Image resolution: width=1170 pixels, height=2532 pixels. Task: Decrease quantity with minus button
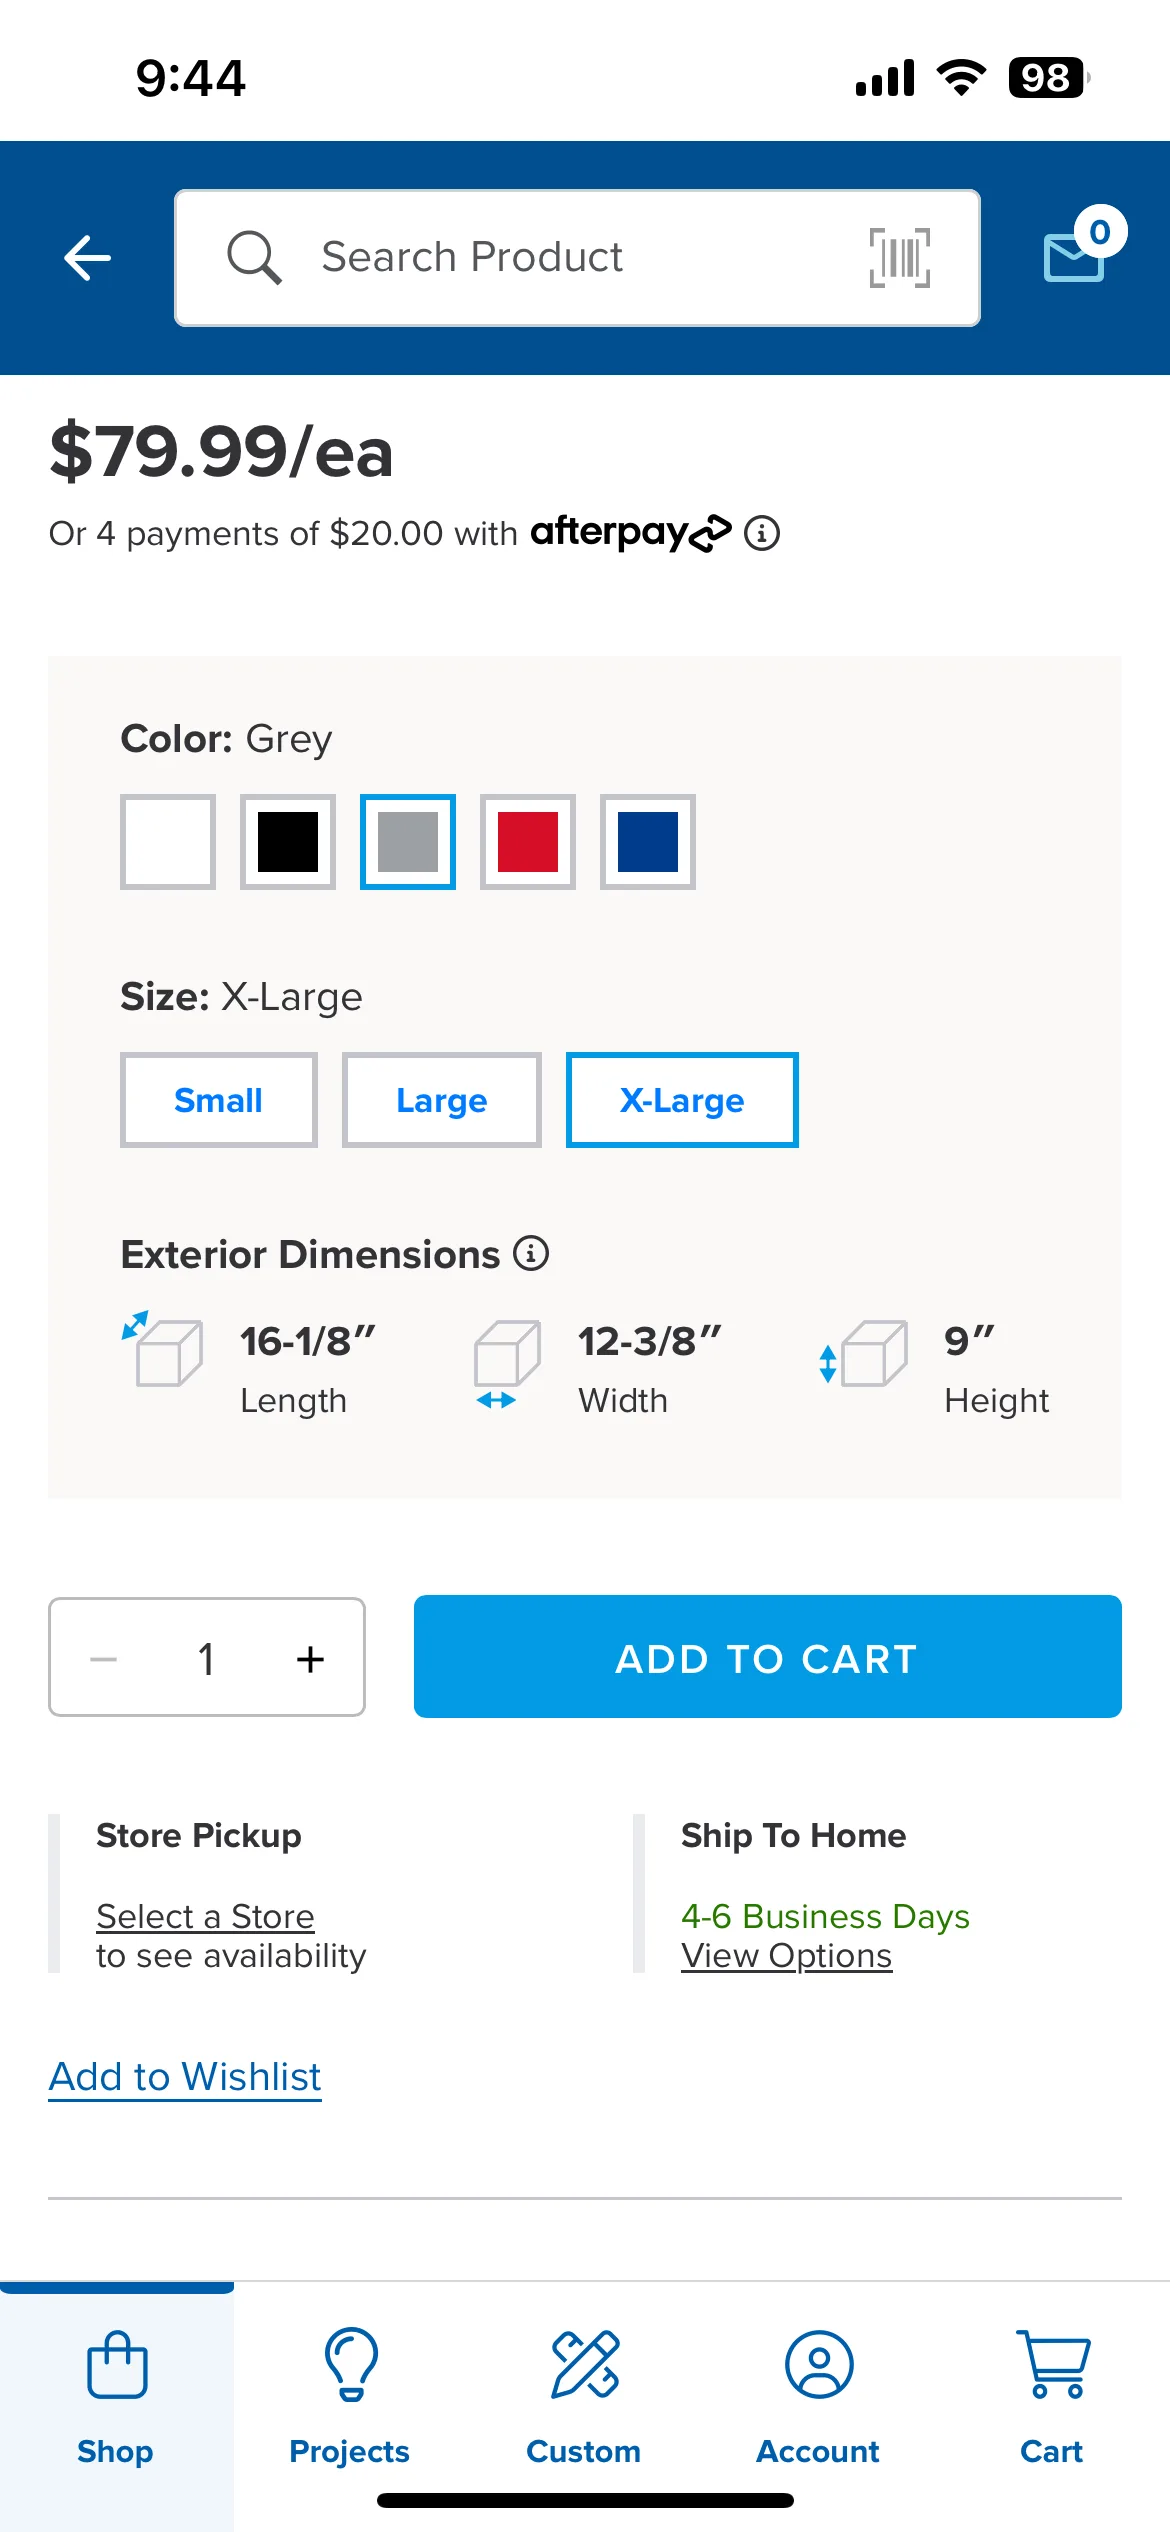(104, 1659)
